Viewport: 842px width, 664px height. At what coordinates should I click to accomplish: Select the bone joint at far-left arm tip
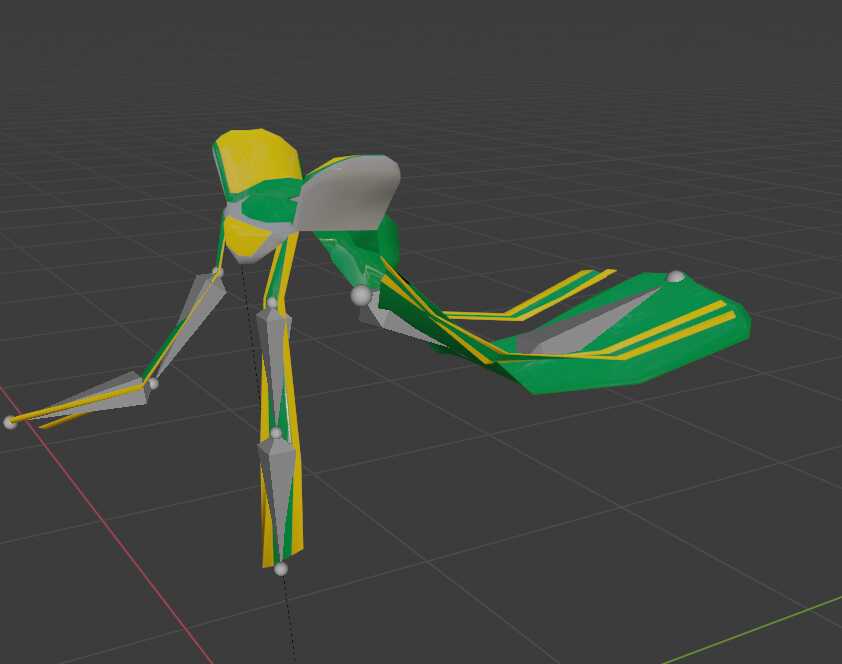click(10, 422)
